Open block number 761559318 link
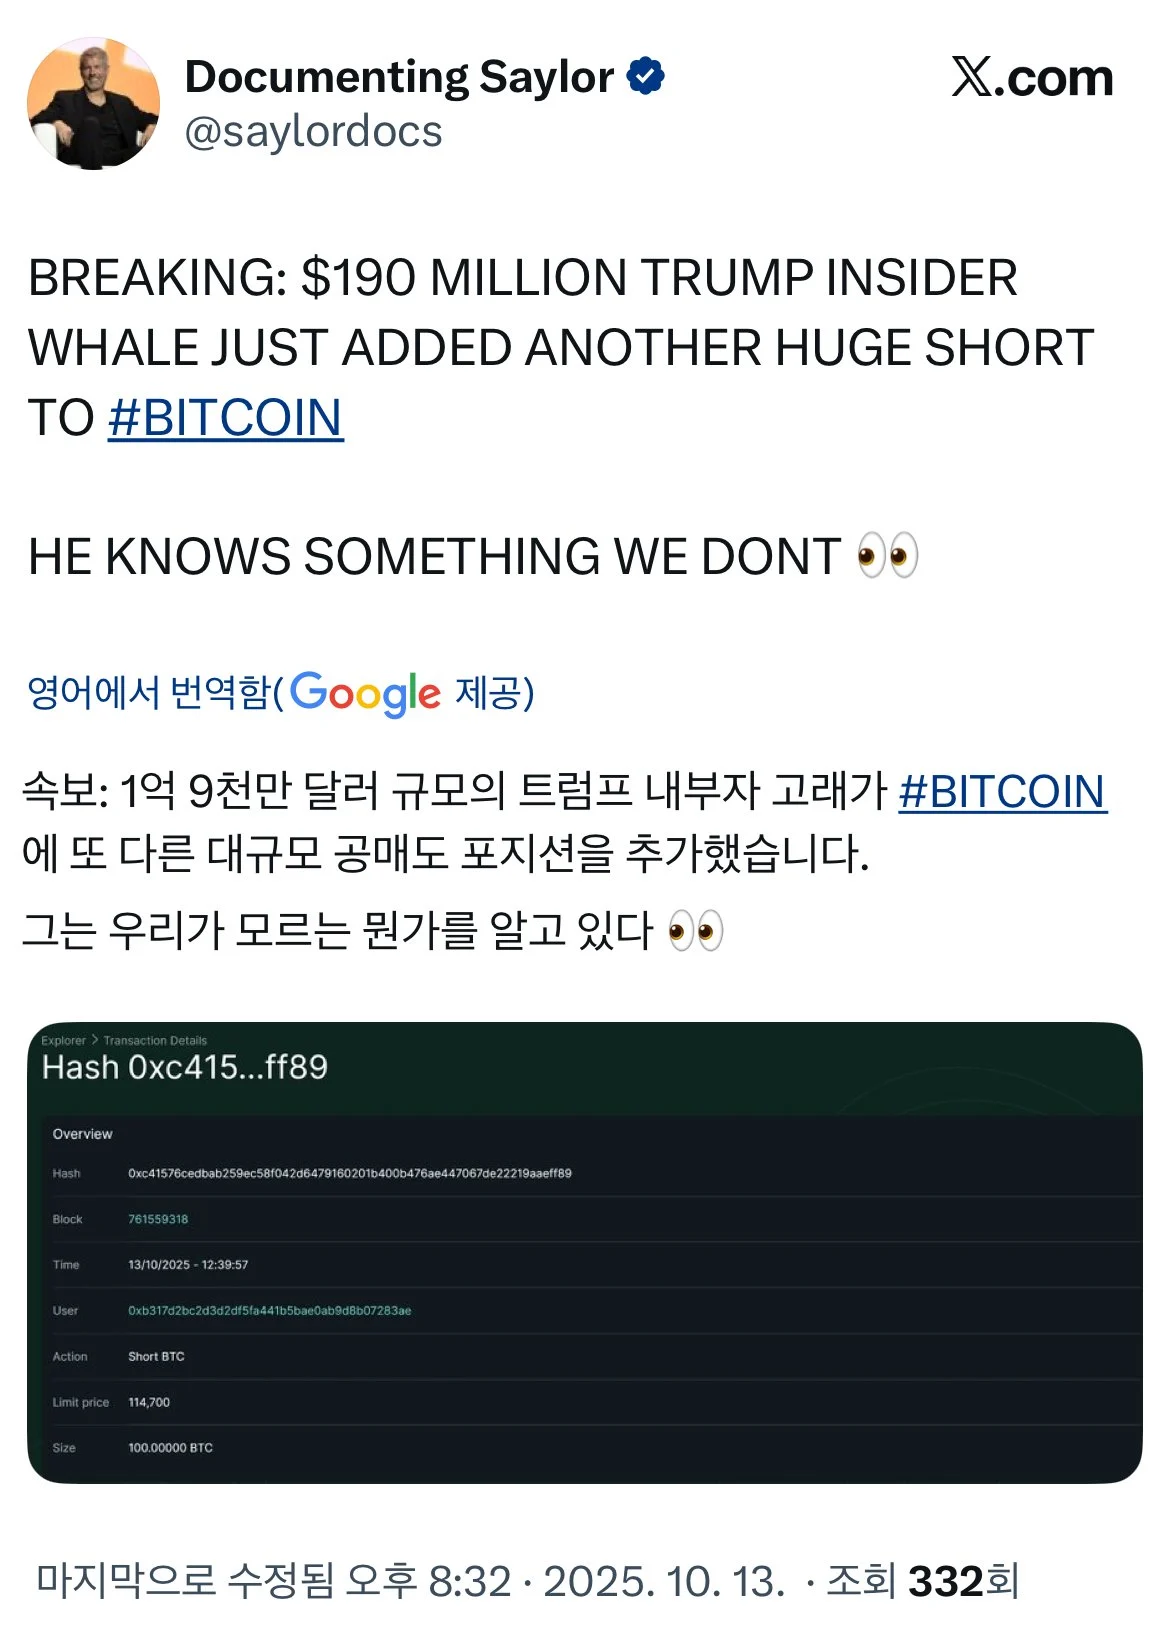 [158, 1219]
